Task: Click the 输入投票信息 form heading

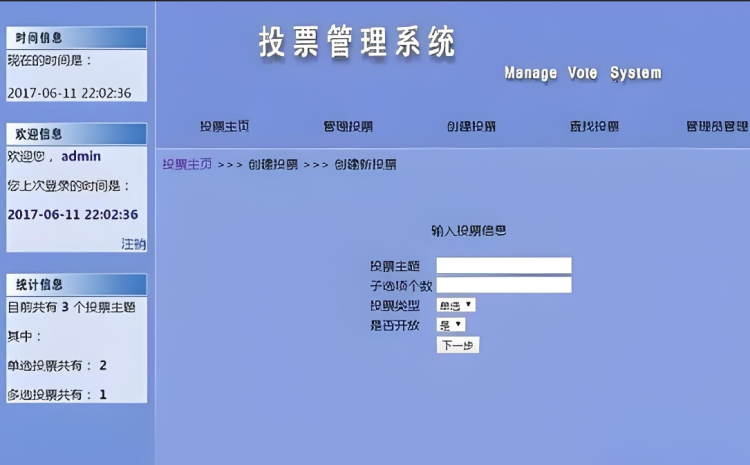Action: 469,231
